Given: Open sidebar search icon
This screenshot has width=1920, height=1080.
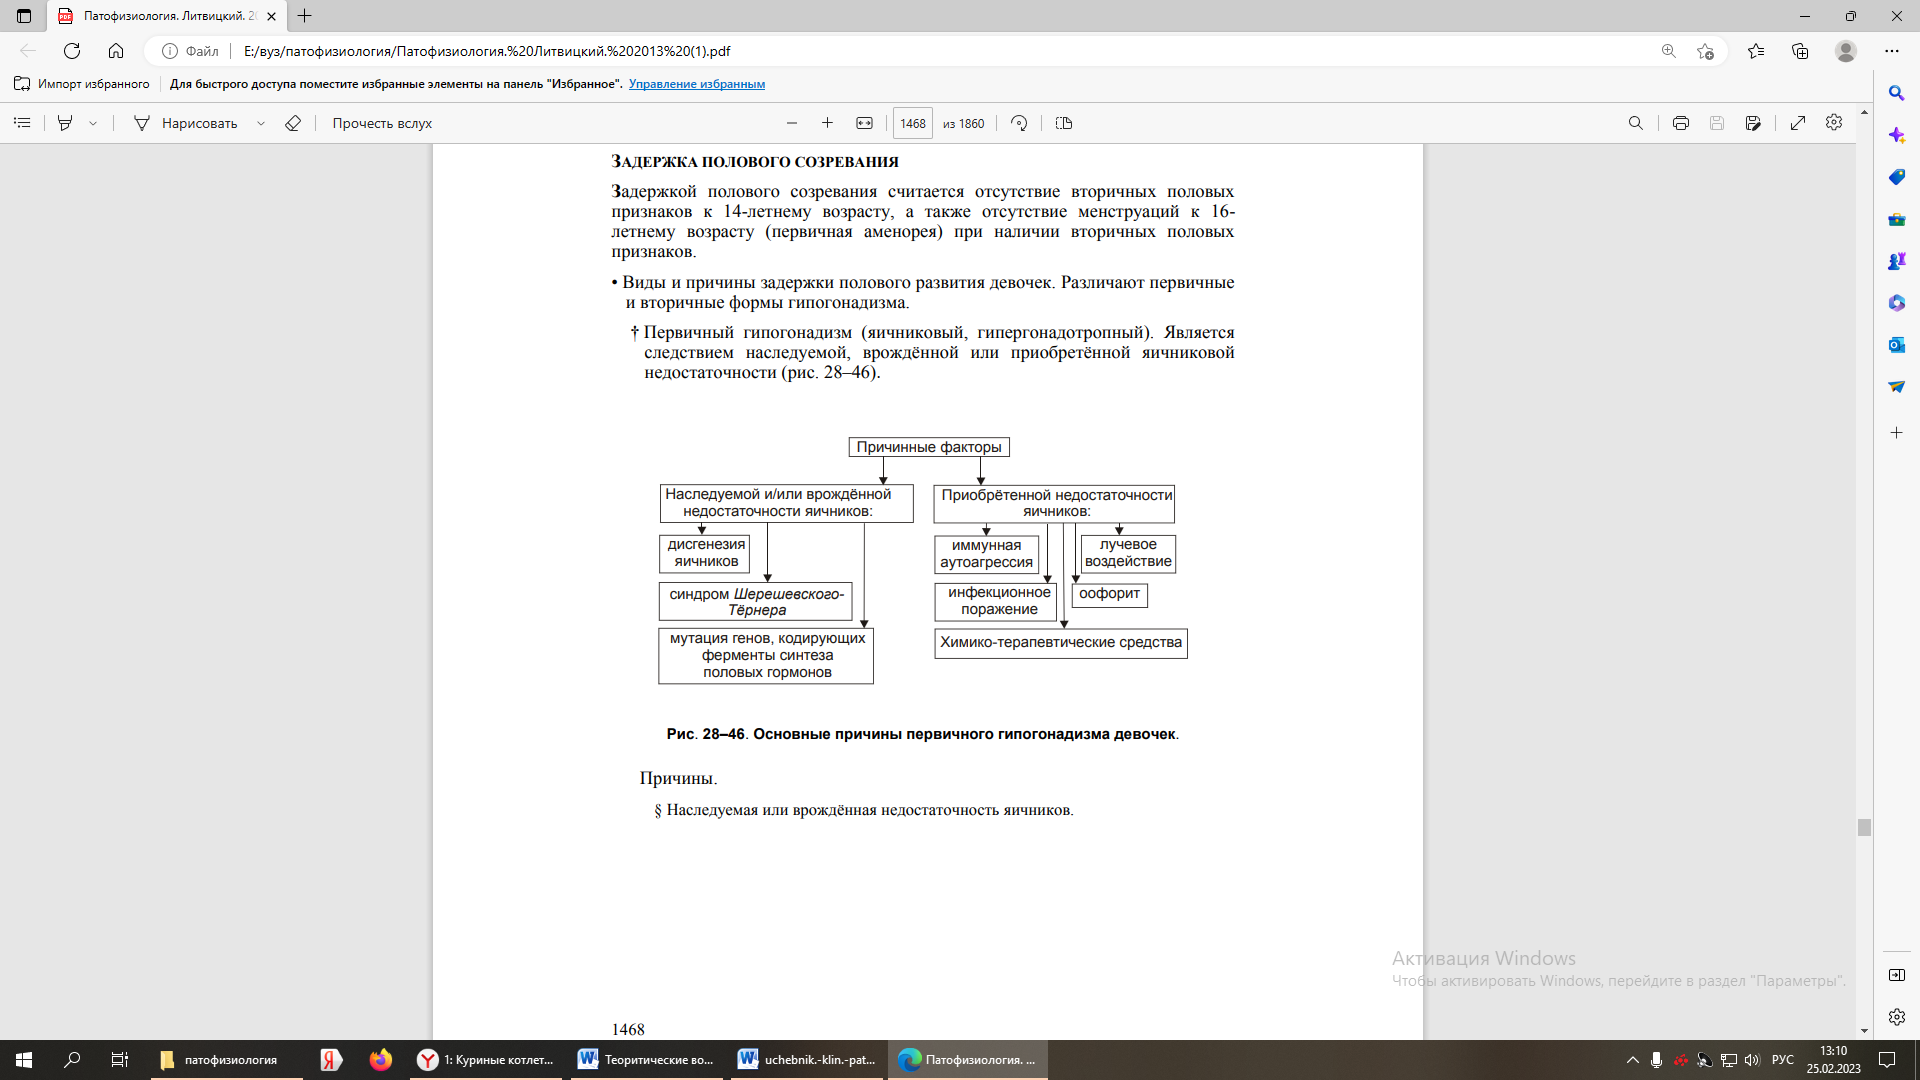Looking at the screenshot, I should 1896,93.
